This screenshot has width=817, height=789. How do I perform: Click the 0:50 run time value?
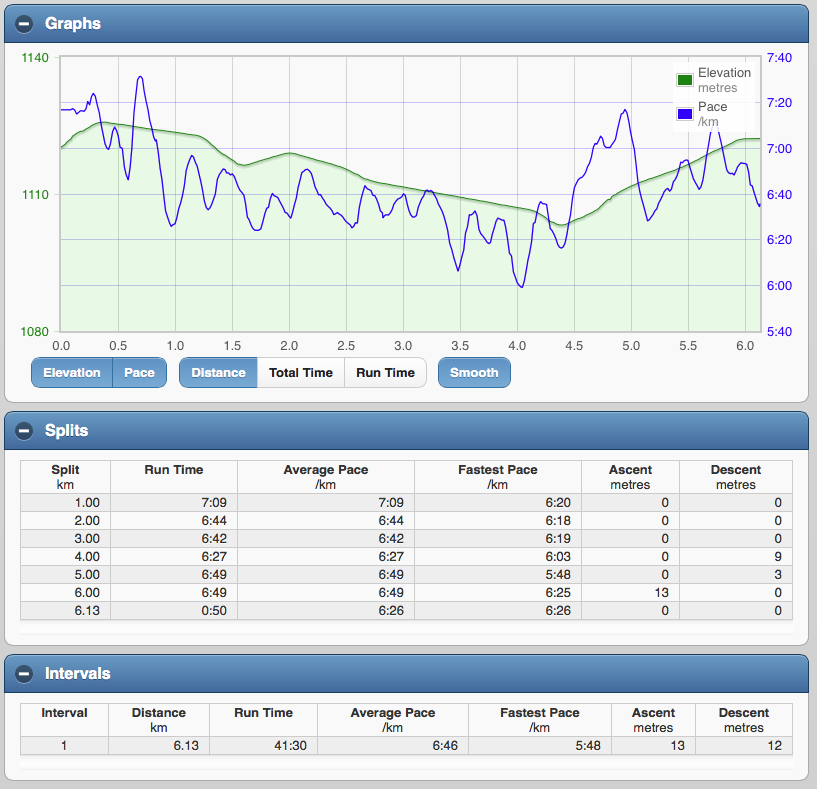click(214, 611)
